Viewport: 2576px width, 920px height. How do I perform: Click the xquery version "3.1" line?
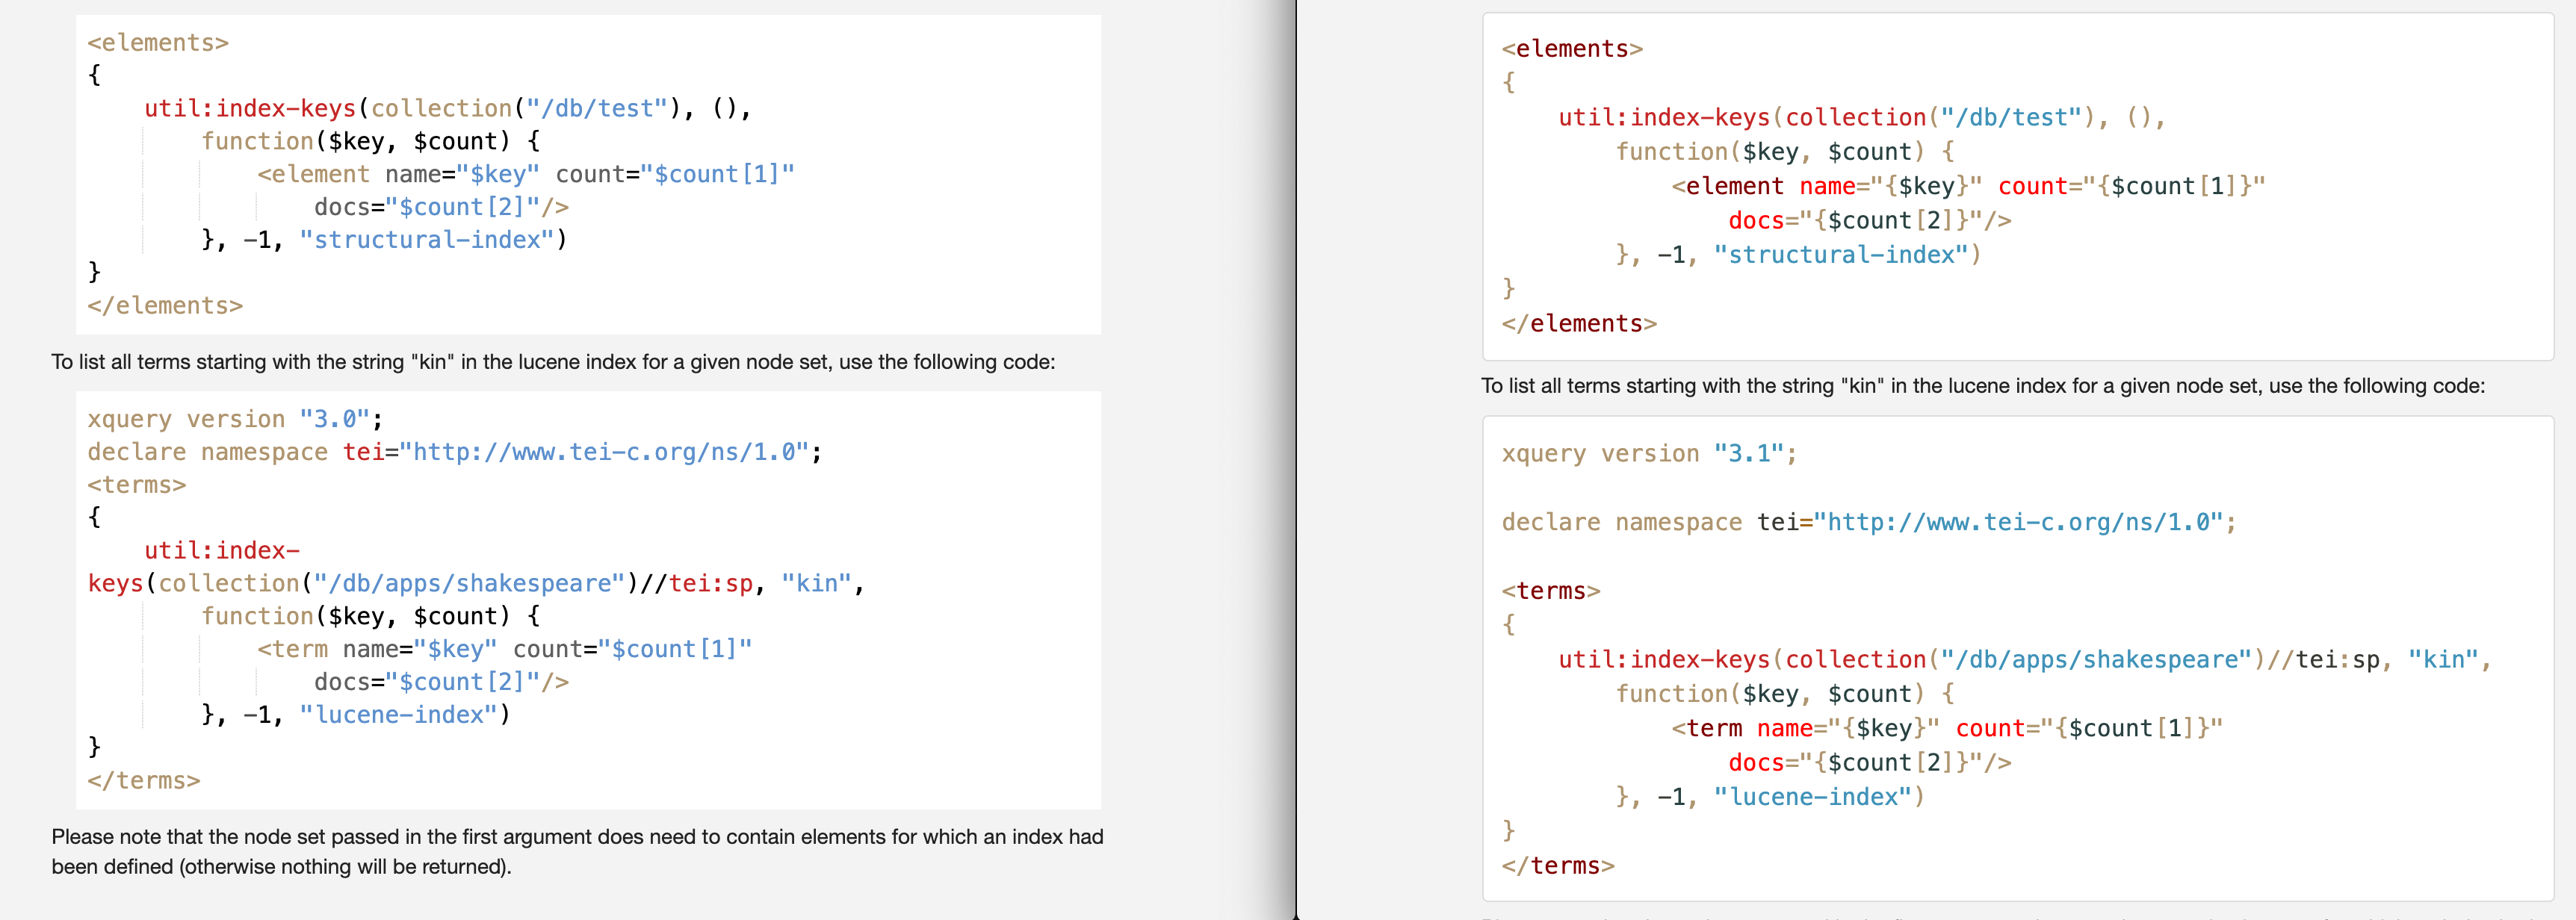pos(1648,454)
